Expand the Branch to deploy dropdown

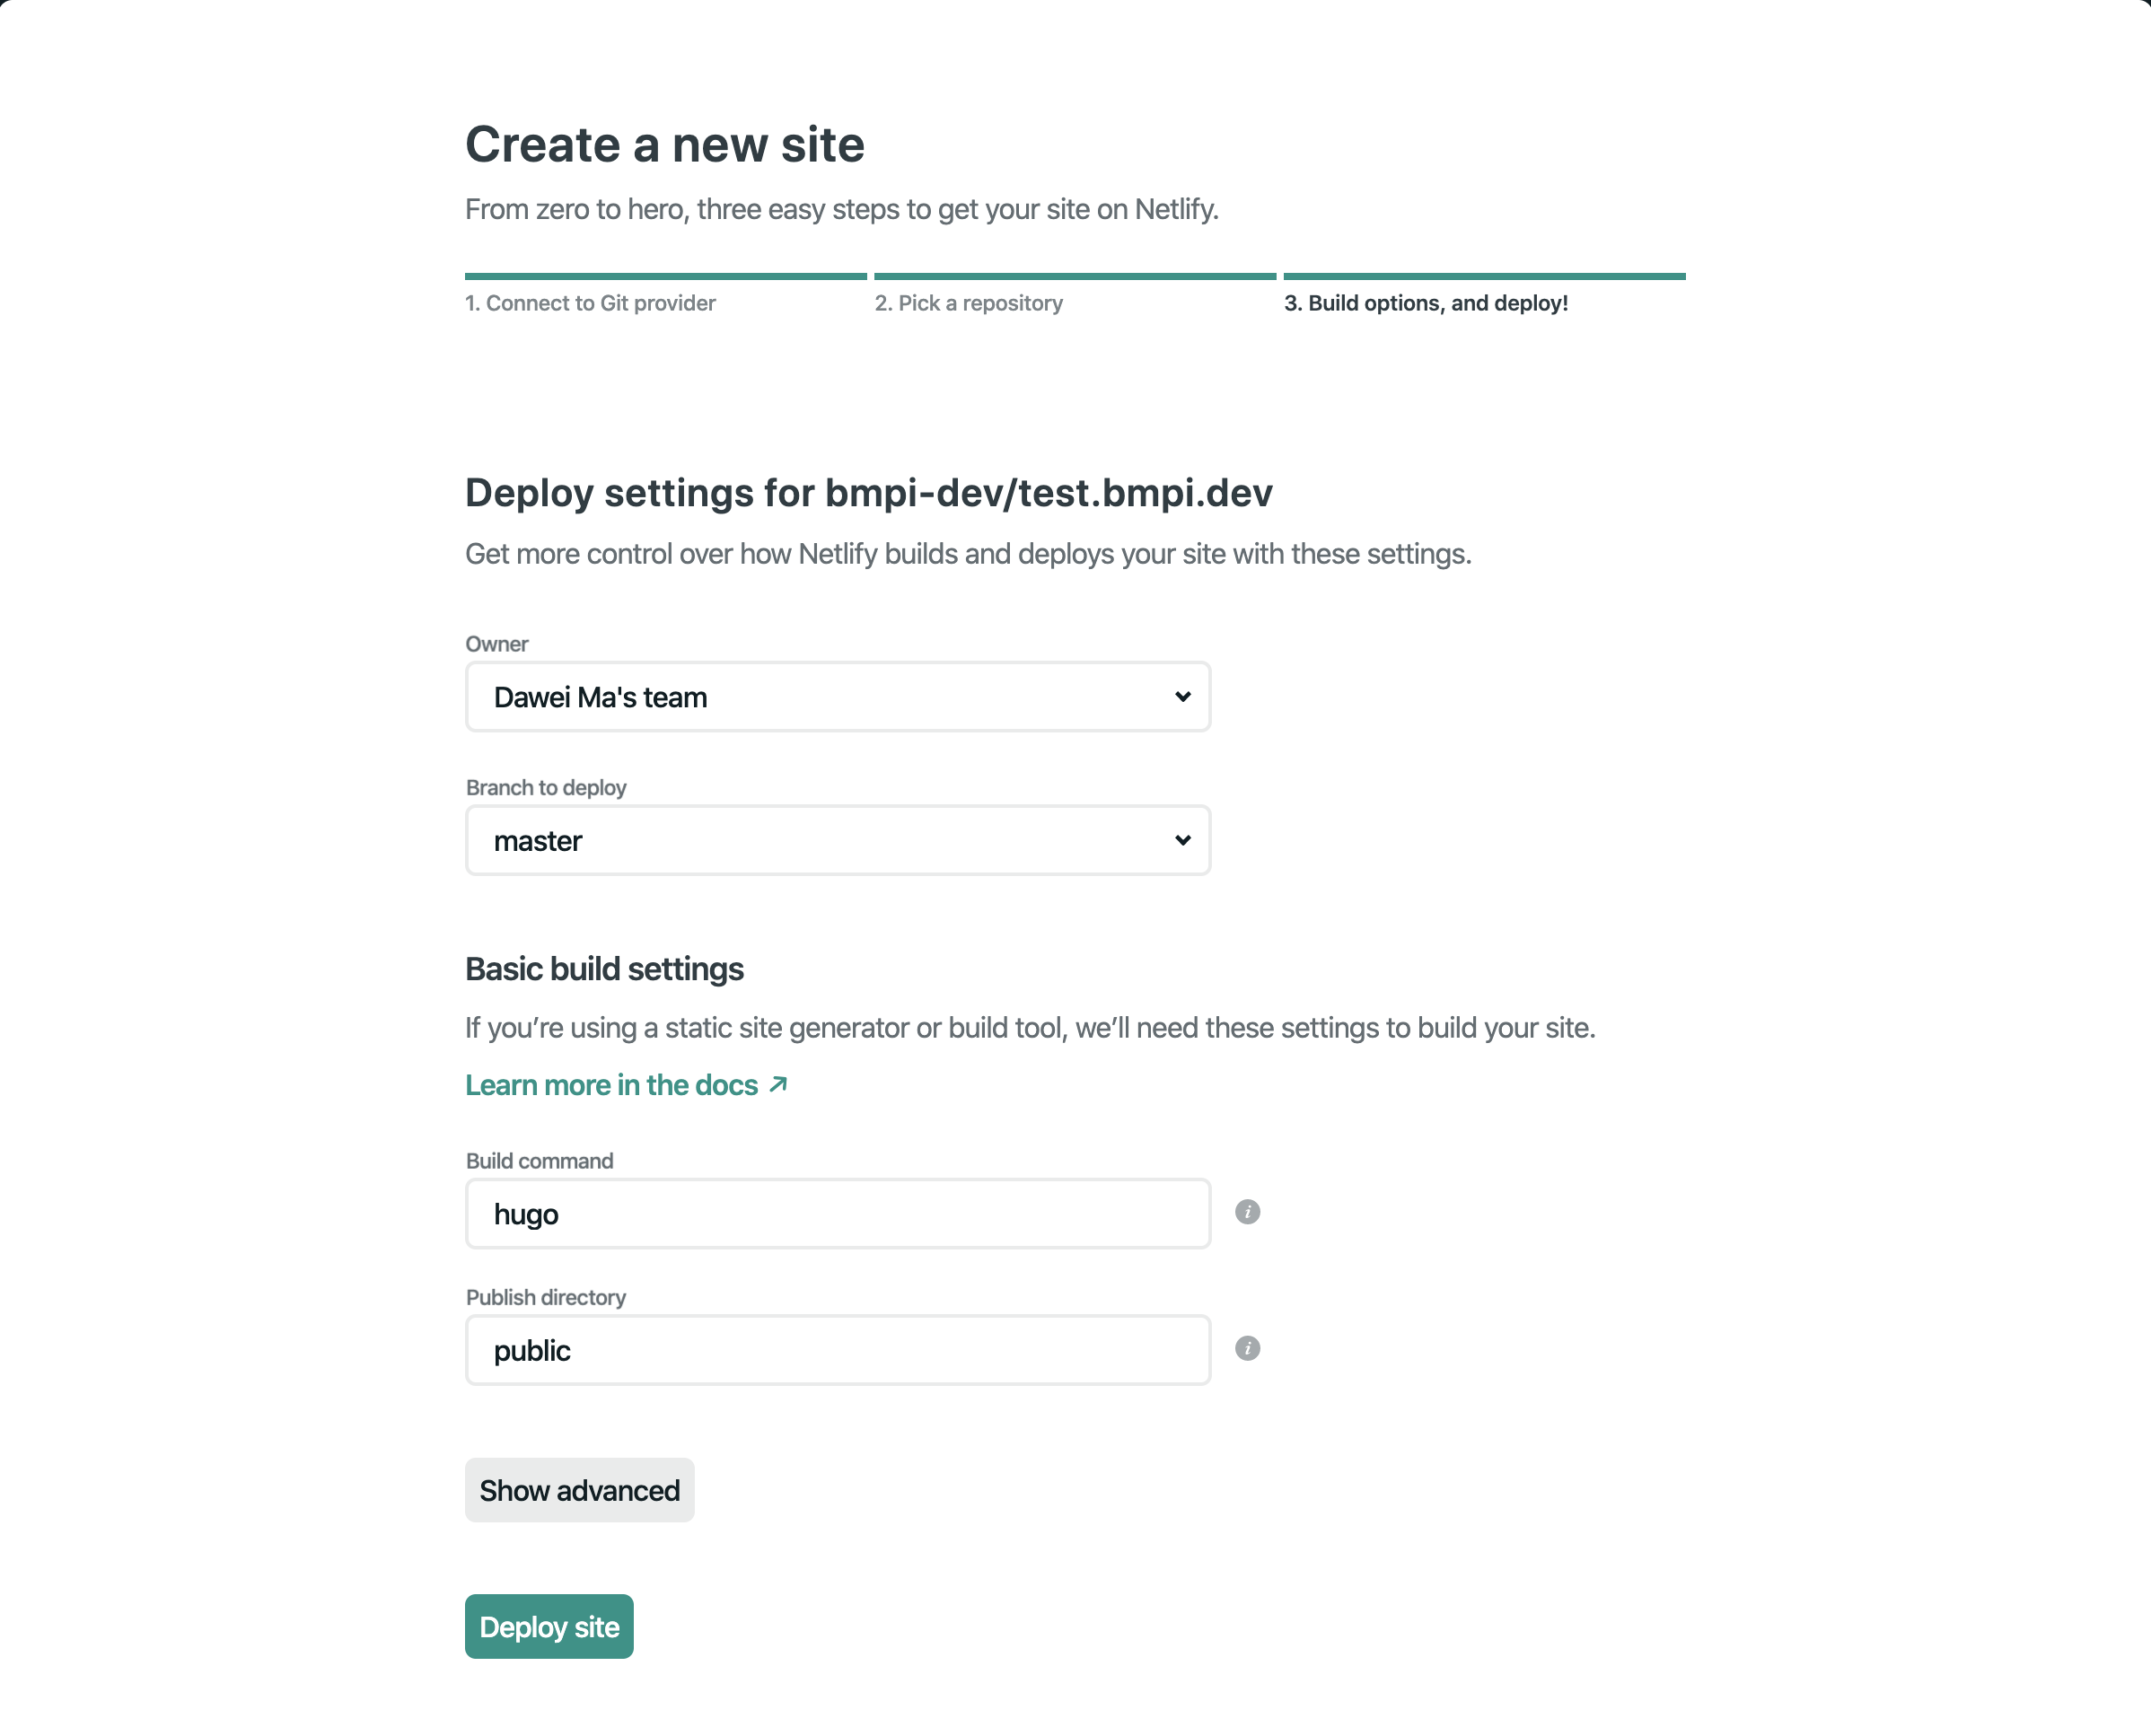coord(837,840)
